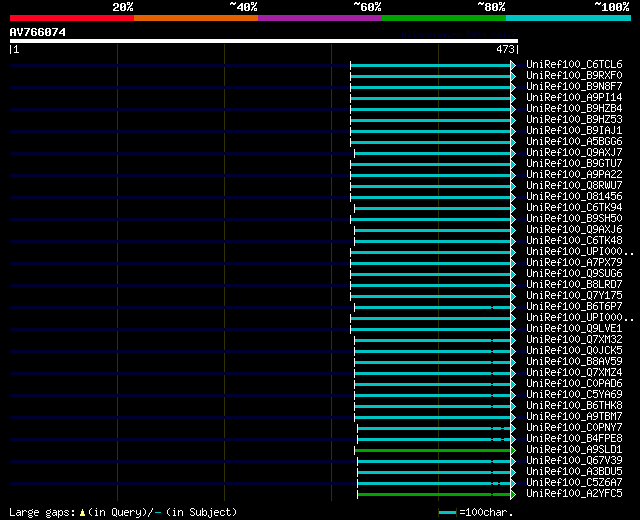
Task: Click the =100char. scale legend text
Action: coord(486,512)
